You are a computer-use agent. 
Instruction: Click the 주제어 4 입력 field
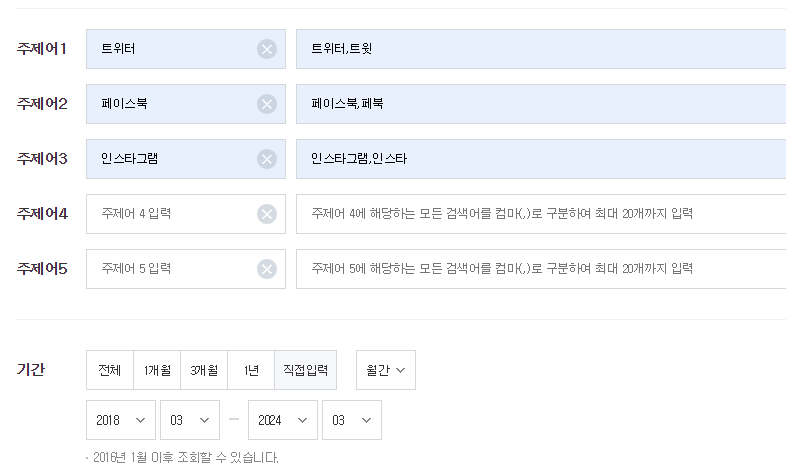click(170, 214)
